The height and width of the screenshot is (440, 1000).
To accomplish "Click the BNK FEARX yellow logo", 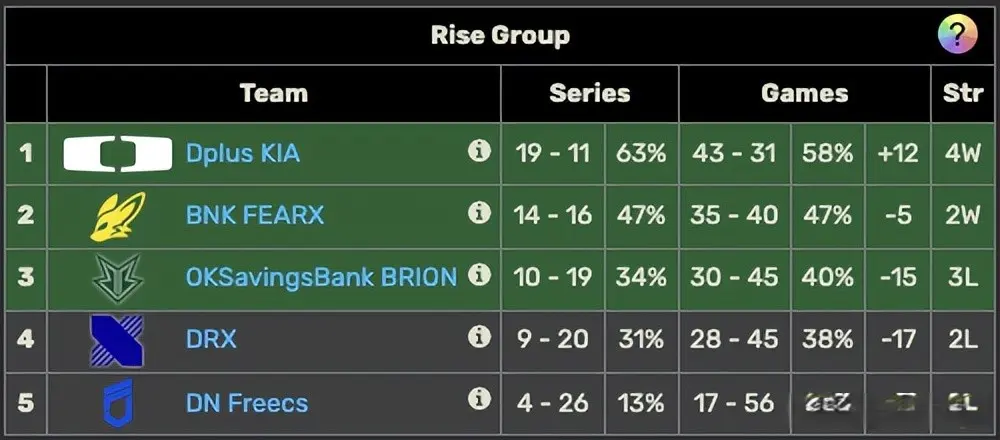I will [x=117, y=215].
